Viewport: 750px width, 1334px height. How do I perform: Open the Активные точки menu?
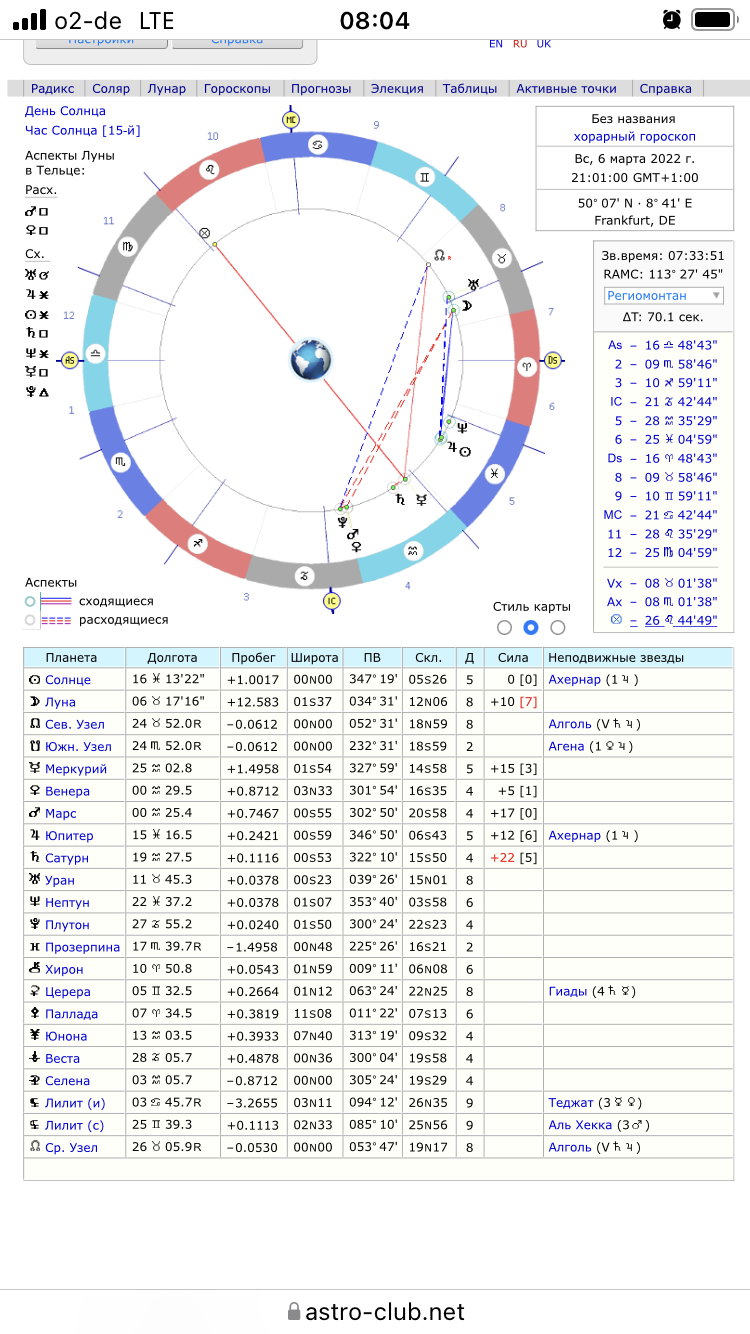[x=567, y=88]
